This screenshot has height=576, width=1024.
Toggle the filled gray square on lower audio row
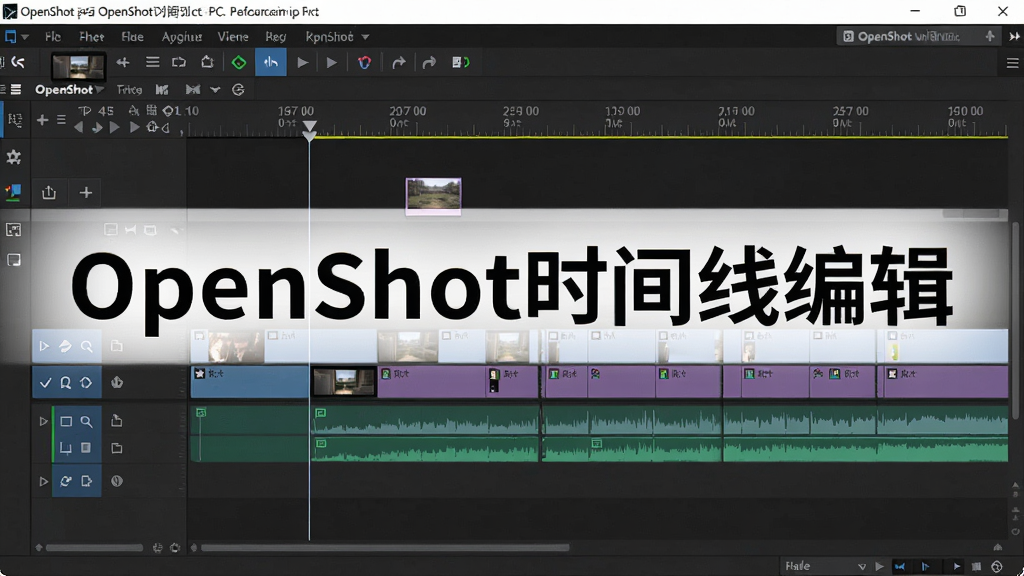86,447
